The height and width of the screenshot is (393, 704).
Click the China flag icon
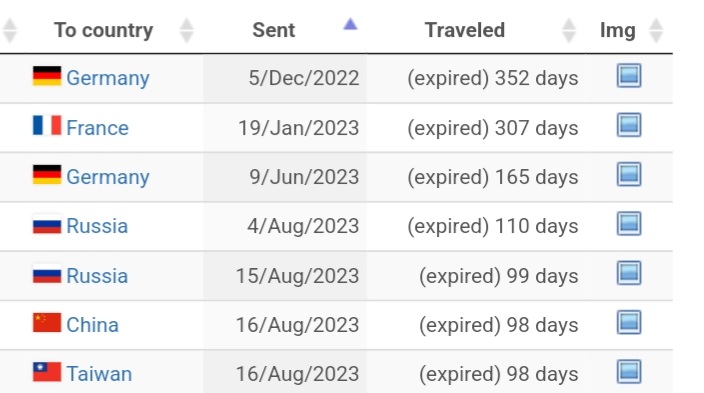pos(47,322)
